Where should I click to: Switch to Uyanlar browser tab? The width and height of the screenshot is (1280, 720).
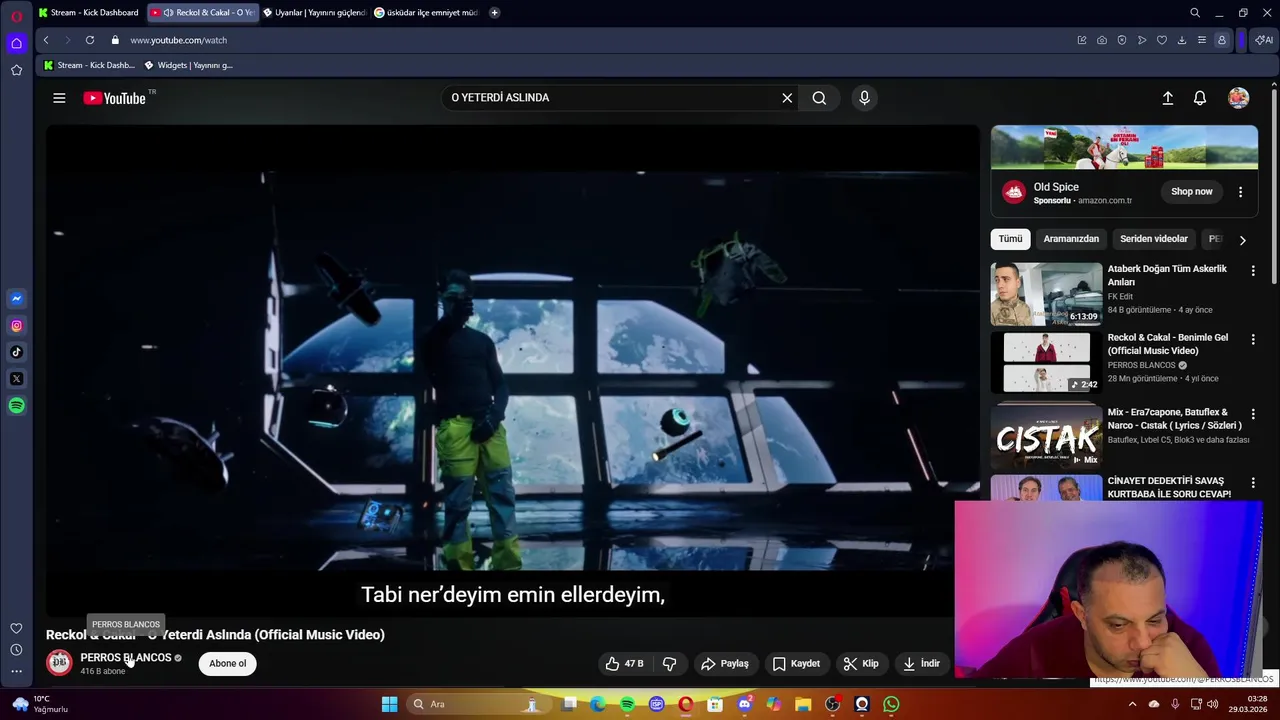314,12
